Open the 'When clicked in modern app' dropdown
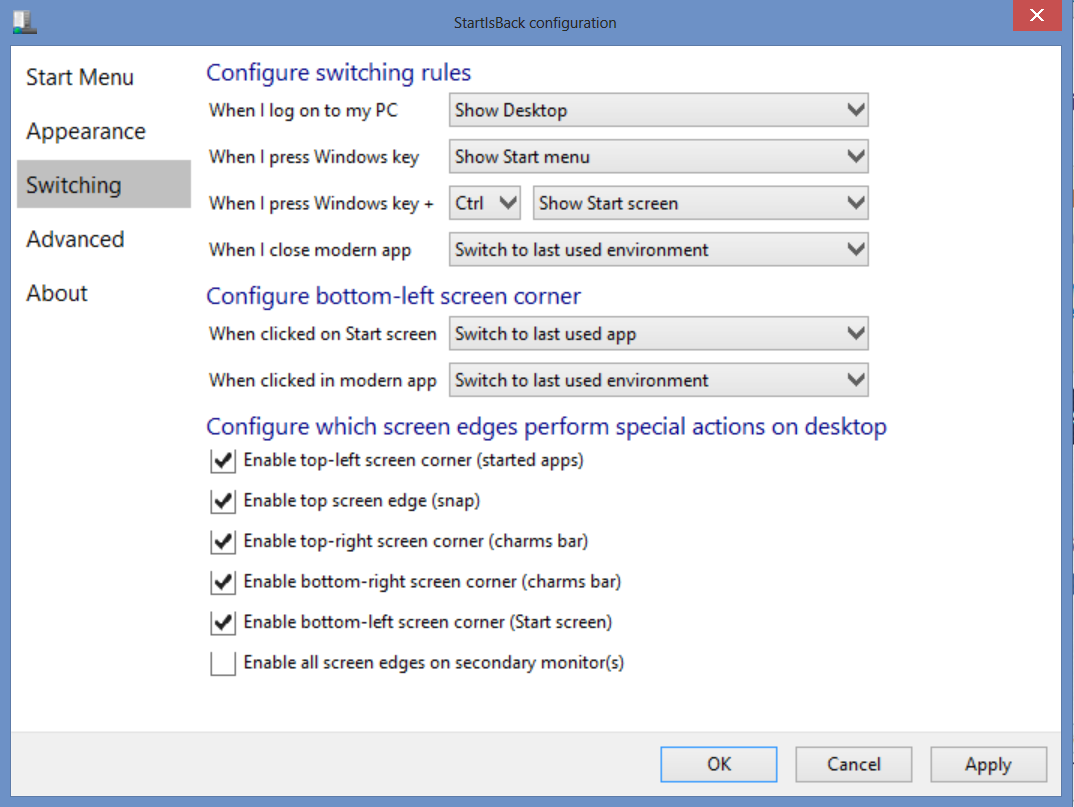 (659, 381)
